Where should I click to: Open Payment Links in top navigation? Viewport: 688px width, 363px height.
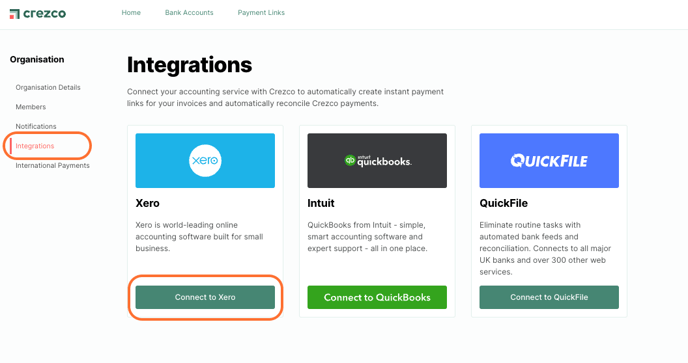[261, 13]
